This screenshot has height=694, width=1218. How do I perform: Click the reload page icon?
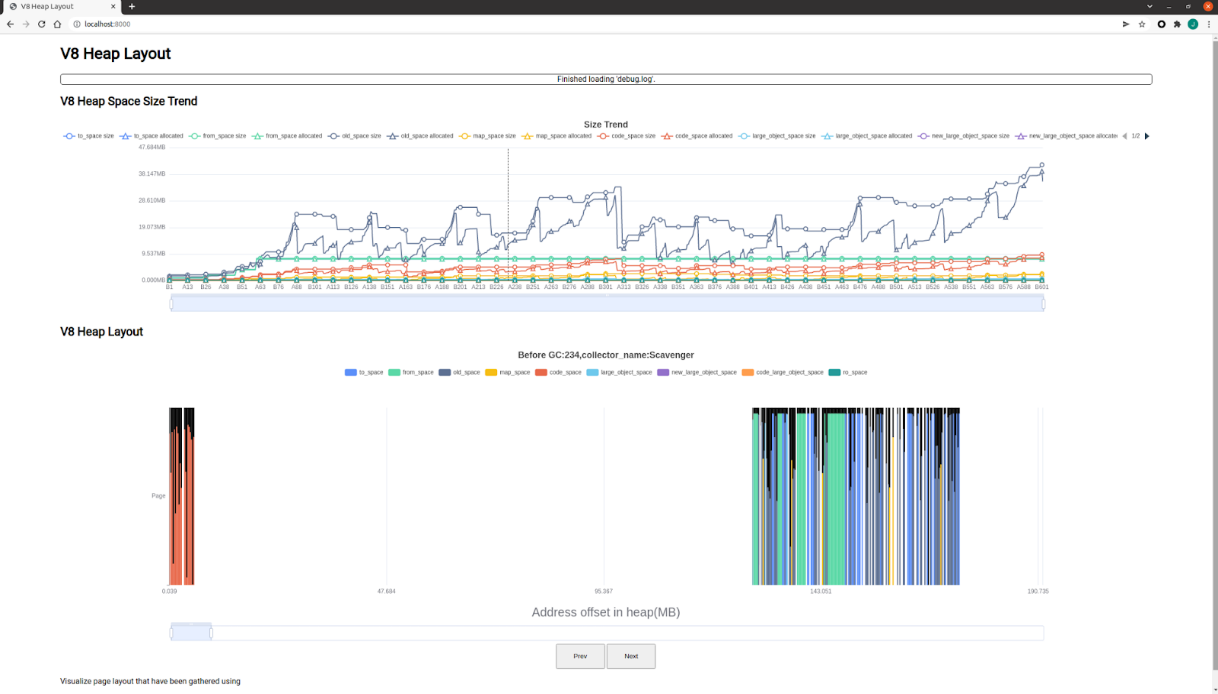[x=40, y=24]
